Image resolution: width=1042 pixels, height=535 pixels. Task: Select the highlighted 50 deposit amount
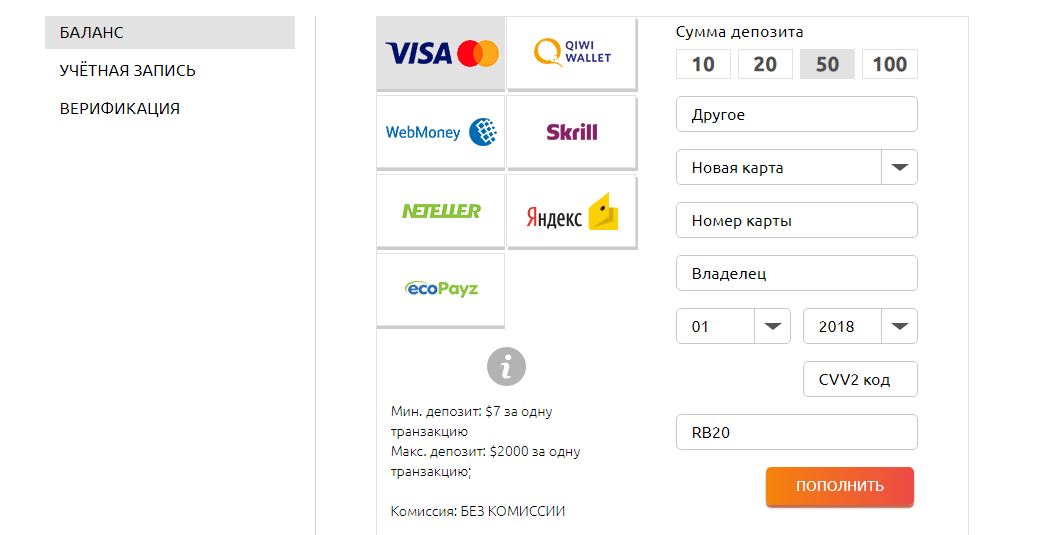pos(827,65)
